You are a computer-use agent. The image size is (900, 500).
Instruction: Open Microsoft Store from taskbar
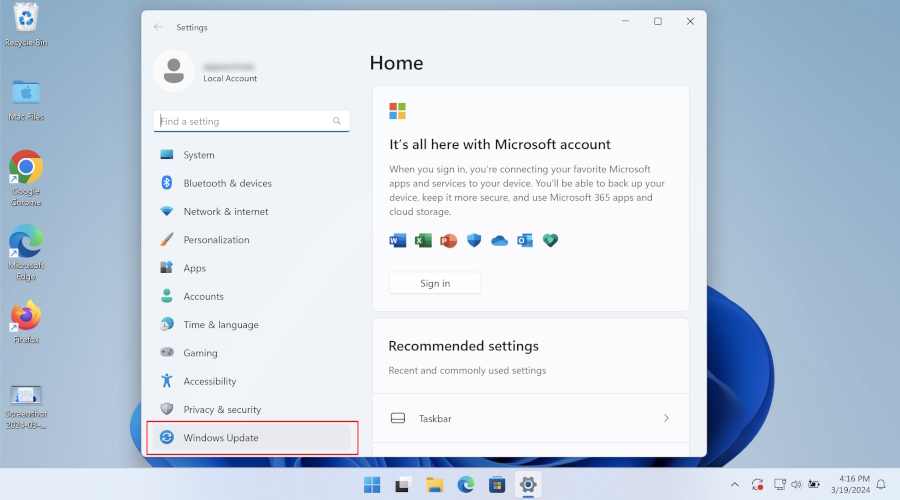click(x=497, y=485)
